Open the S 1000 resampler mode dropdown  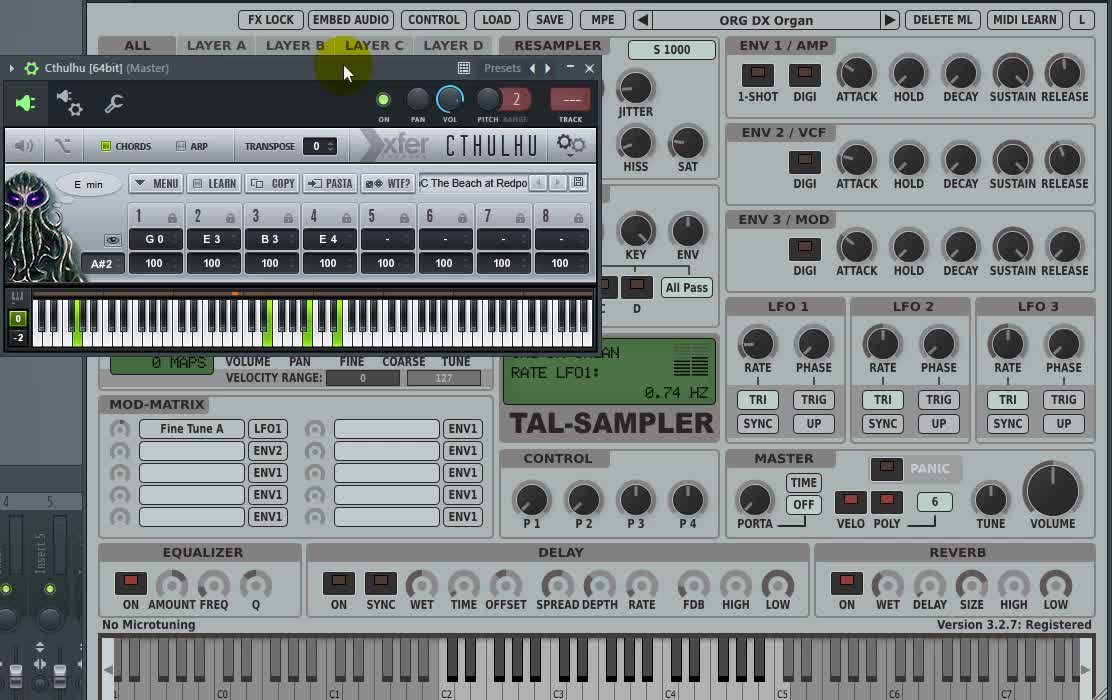coord(672,50)
